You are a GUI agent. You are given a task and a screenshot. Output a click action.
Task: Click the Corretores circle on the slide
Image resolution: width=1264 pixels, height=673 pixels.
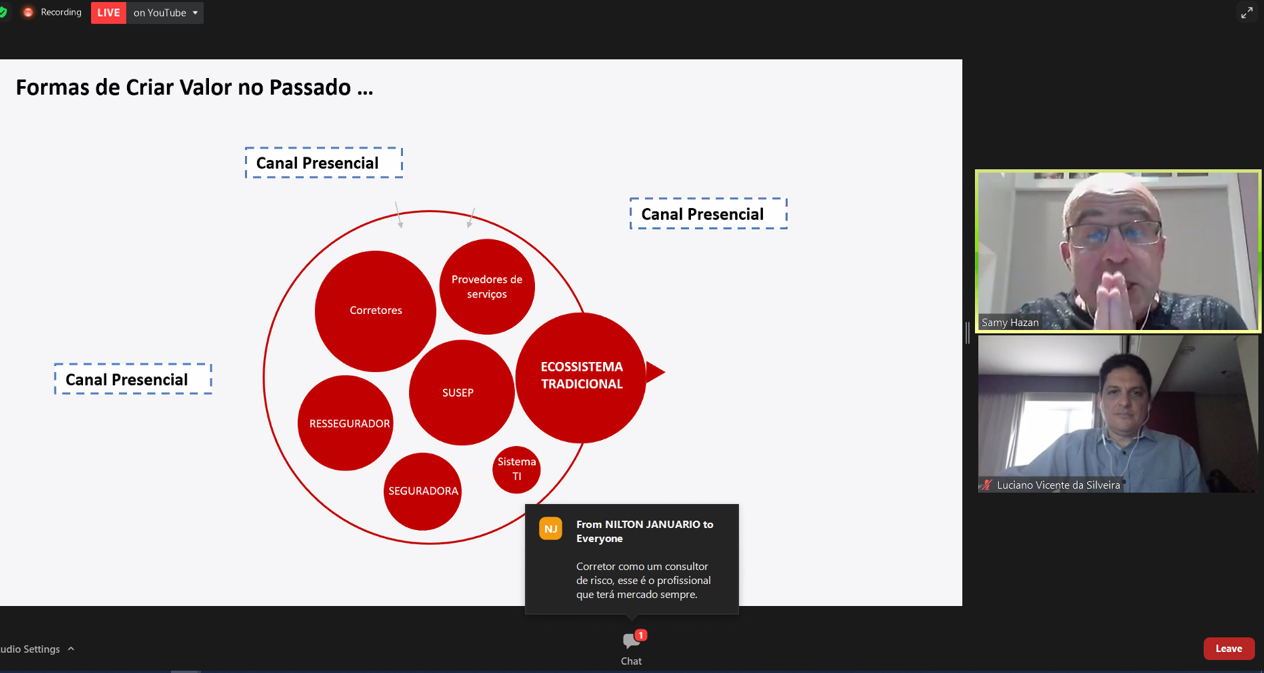(x=375, y=311)
